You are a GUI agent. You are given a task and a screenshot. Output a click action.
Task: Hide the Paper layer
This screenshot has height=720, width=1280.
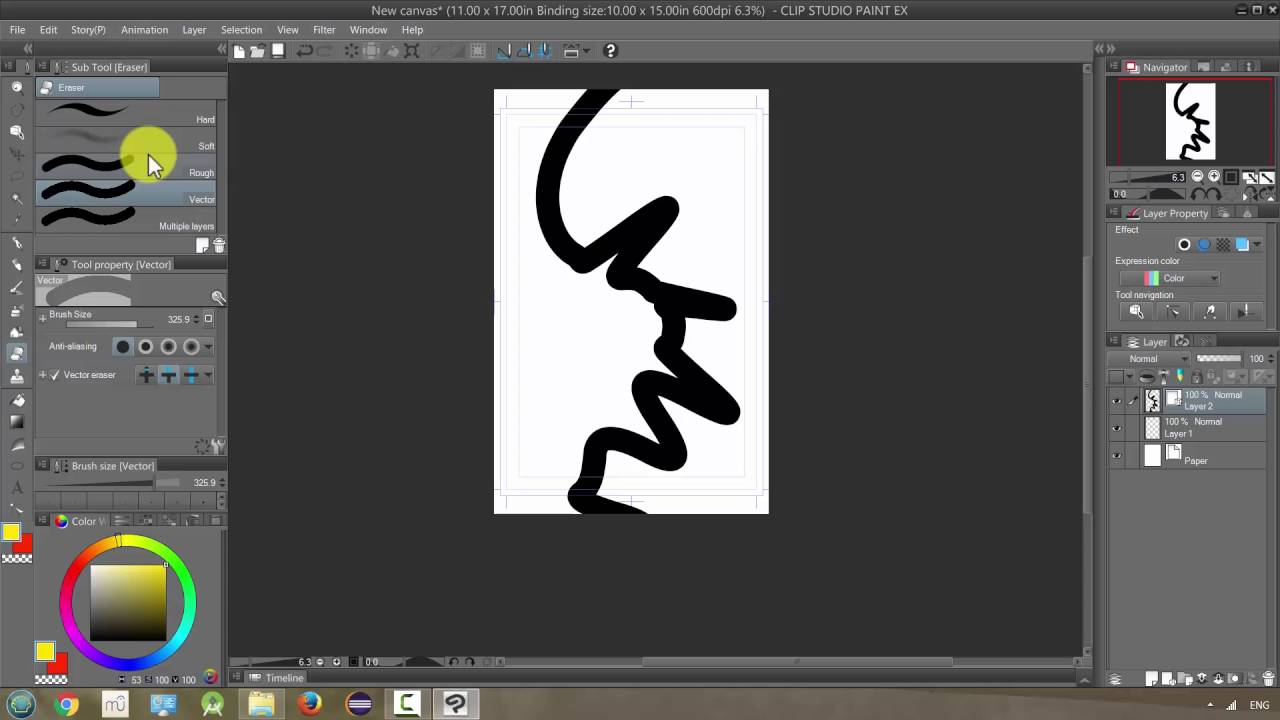(1117, 455)
